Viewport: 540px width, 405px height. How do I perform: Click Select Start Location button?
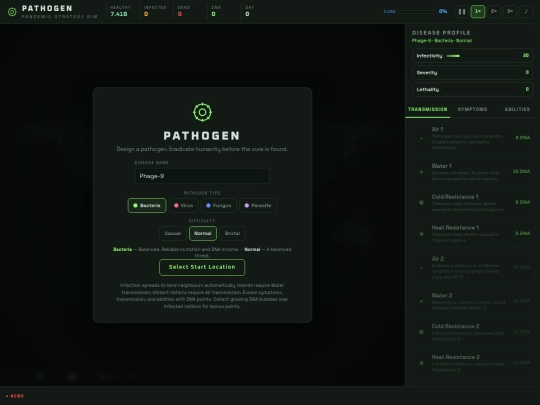[202, 267]
